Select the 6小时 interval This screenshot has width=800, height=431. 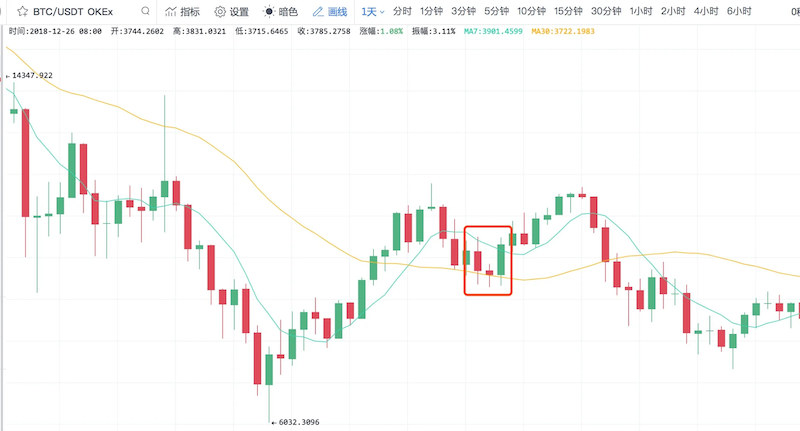coord(739,11)
